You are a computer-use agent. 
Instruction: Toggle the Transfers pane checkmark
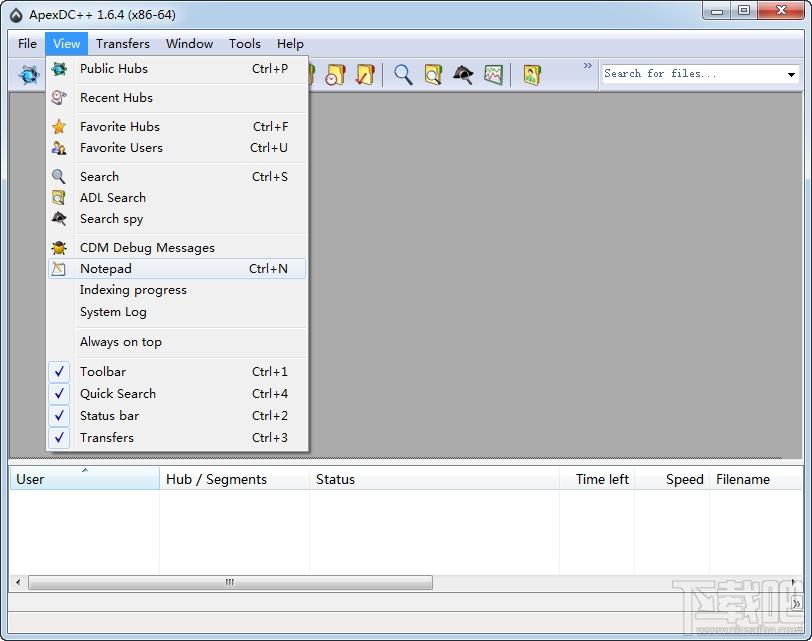(59, 438)
